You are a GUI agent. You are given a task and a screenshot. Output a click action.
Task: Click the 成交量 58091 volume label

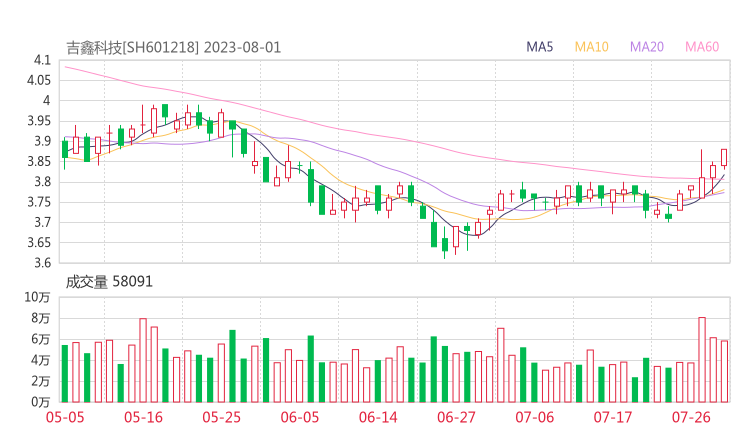[x=109, y=282]
